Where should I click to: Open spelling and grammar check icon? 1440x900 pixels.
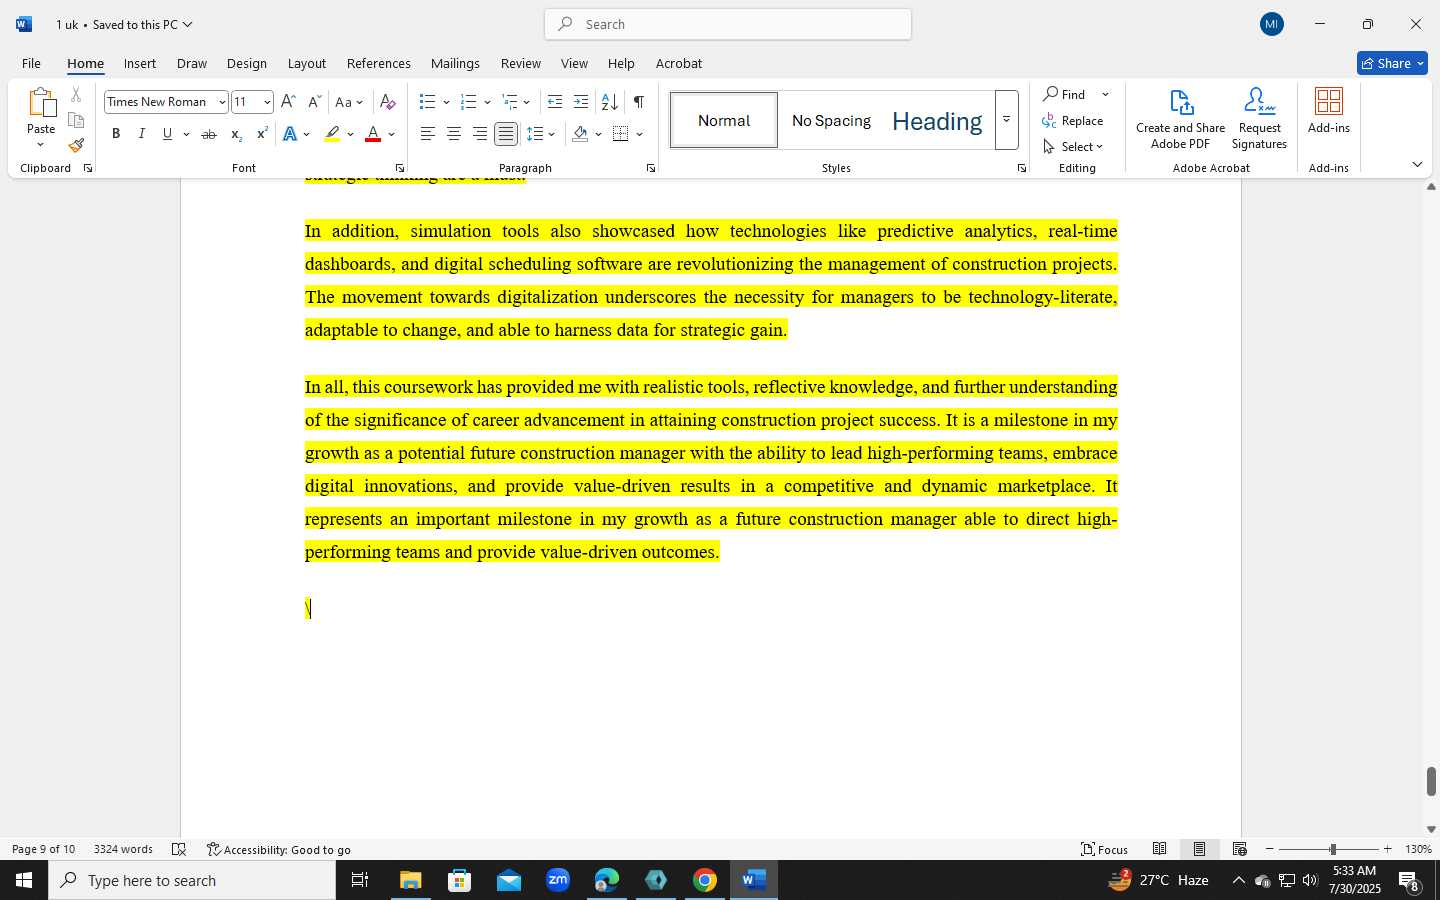[x=179, y=849]
